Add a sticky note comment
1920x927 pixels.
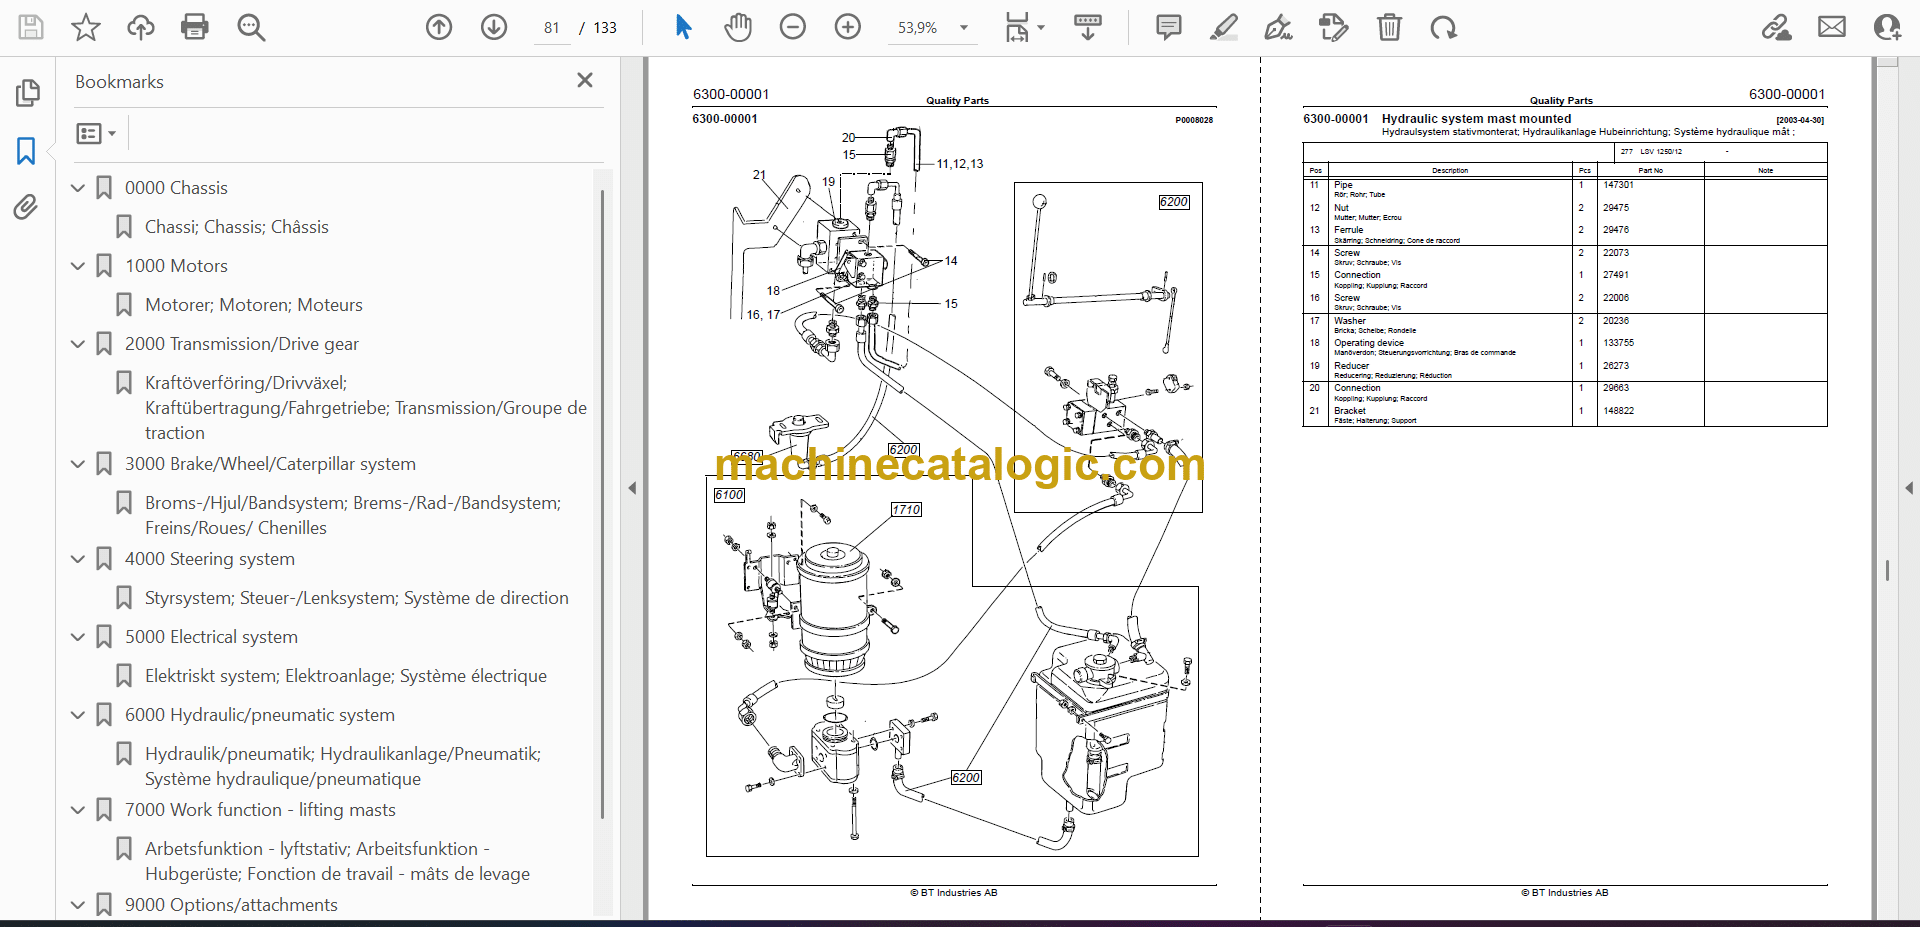(x=1168, y=27)
